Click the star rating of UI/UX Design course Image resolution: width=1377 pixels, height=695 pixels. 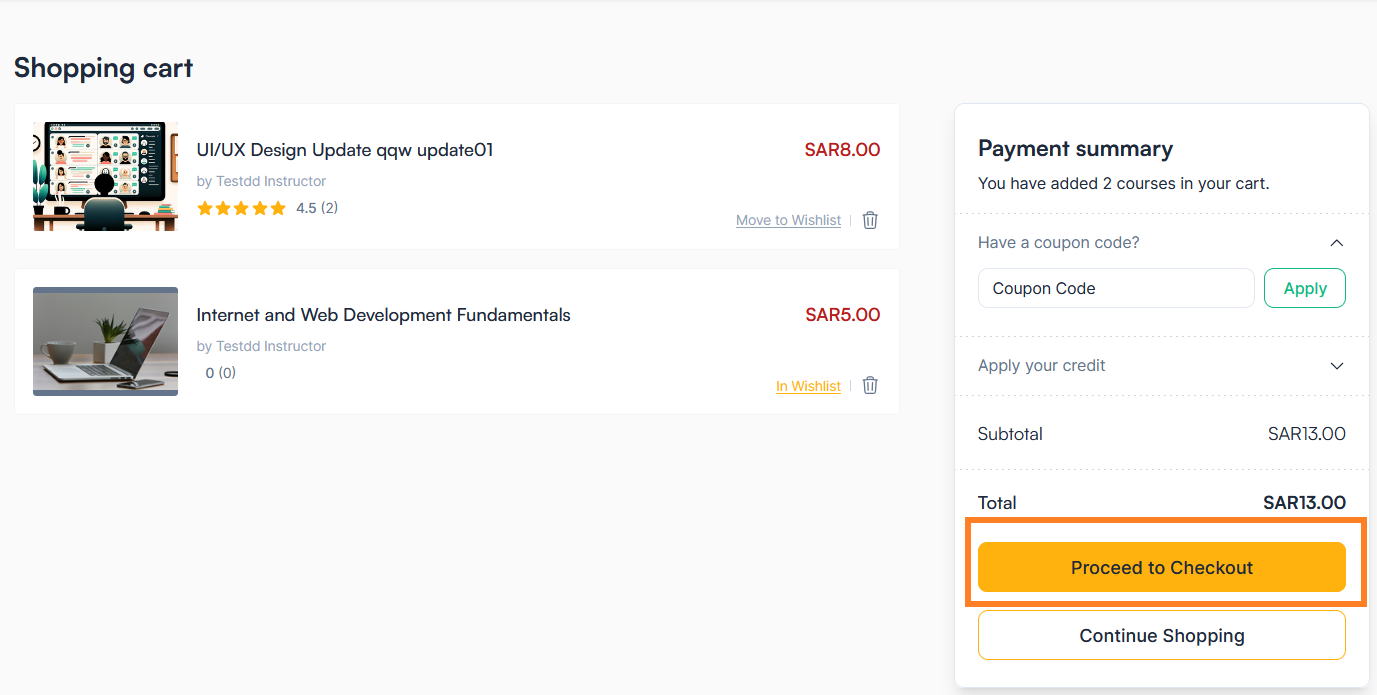point(241,208)
